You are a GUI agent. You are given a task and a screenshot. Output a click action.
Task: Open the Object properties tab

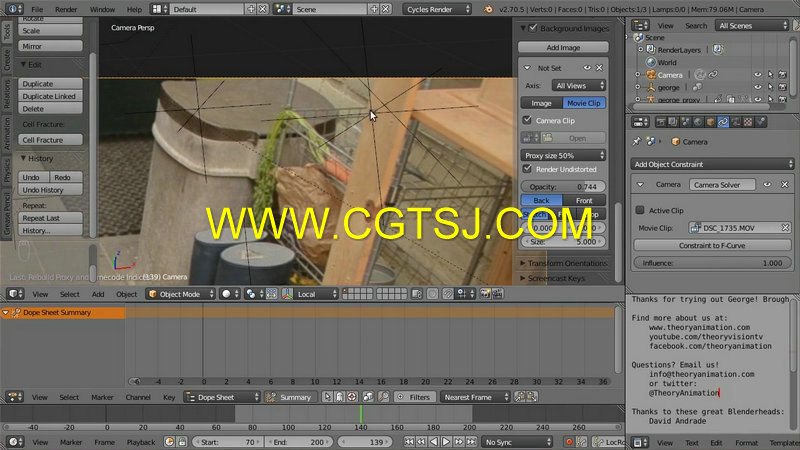pos(710,122)
